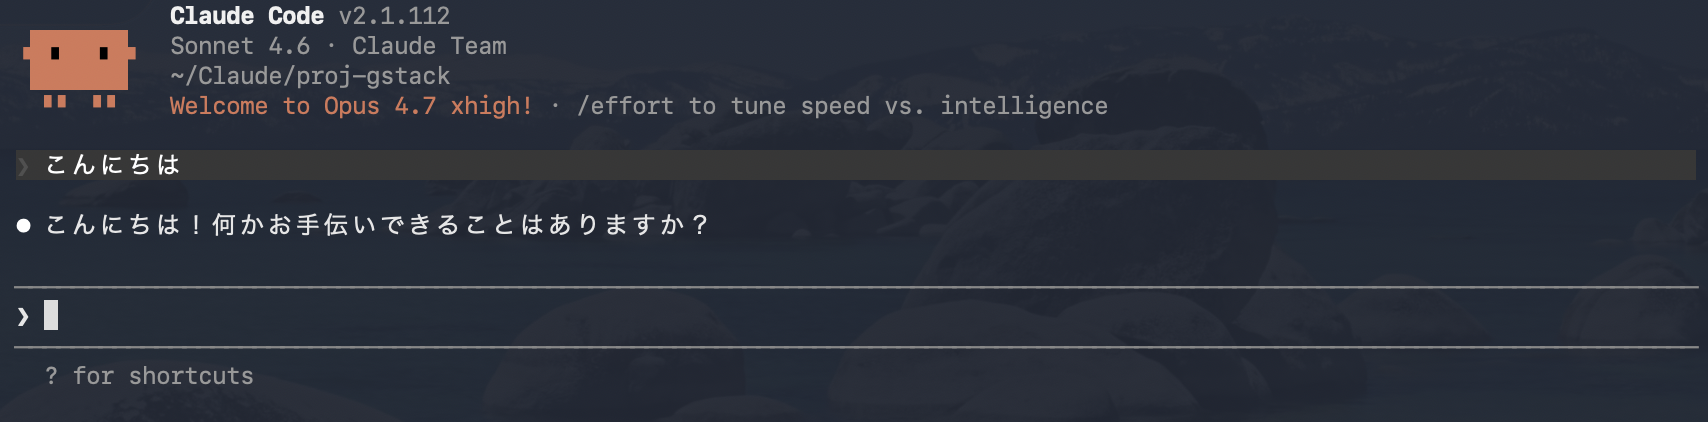This screenshot has height=422, width=1708.
Task: Click the version number v2.1.112
Action: pos(394,16)
